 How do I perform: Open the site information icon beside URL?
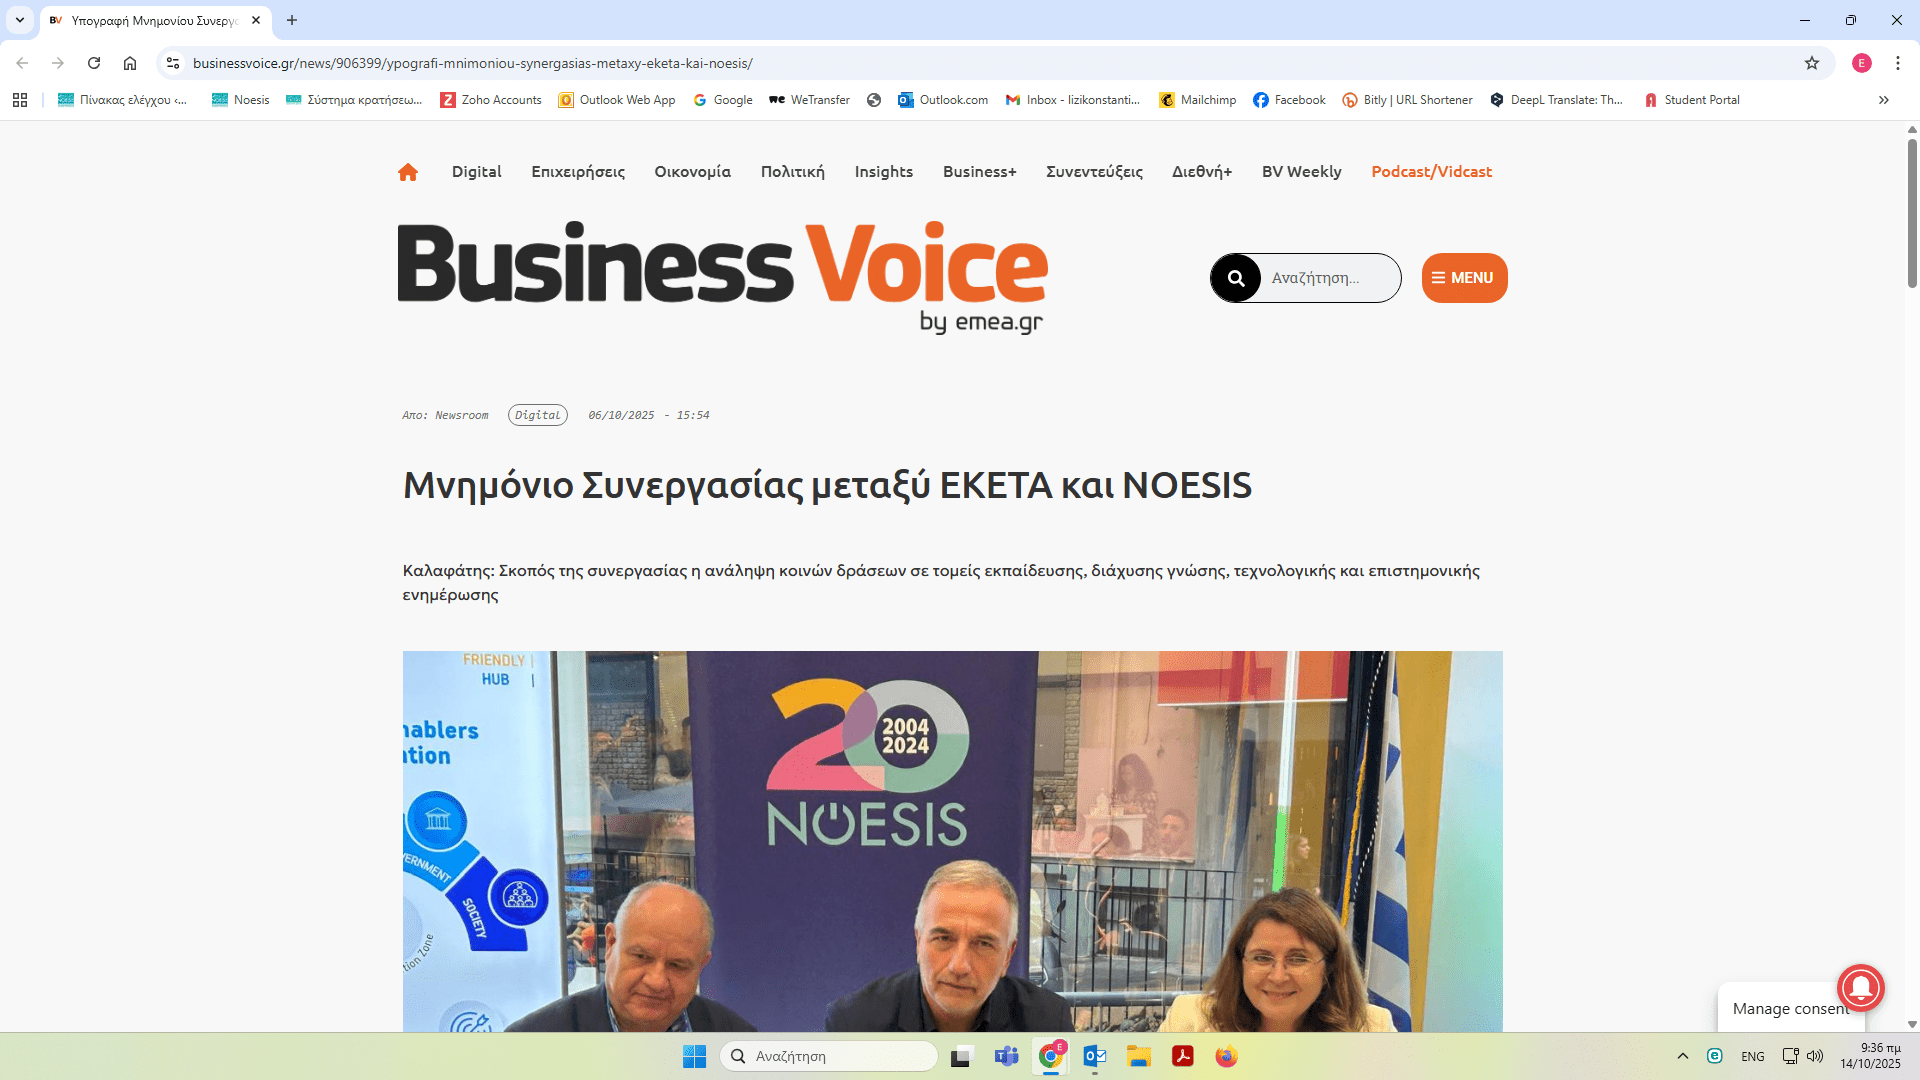173,63
